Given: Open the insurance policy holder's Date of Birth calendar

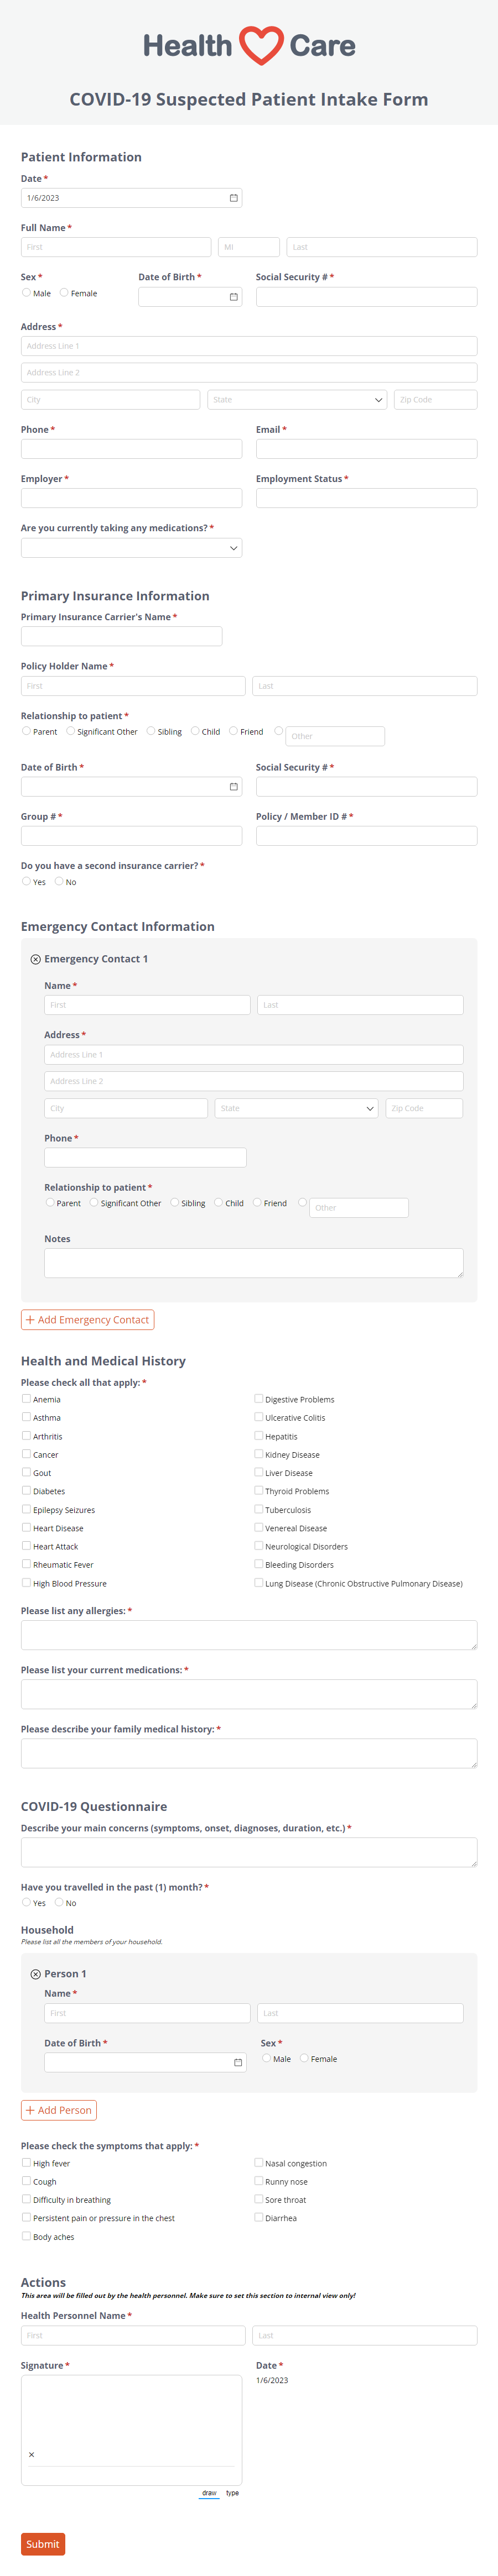Looking at the screenshot, I should [x=233, y=786].
